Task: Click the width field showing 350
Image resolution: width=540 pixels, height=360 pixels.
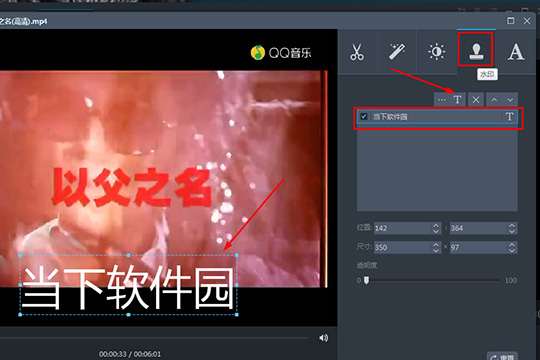Action: tap(402, 247)
